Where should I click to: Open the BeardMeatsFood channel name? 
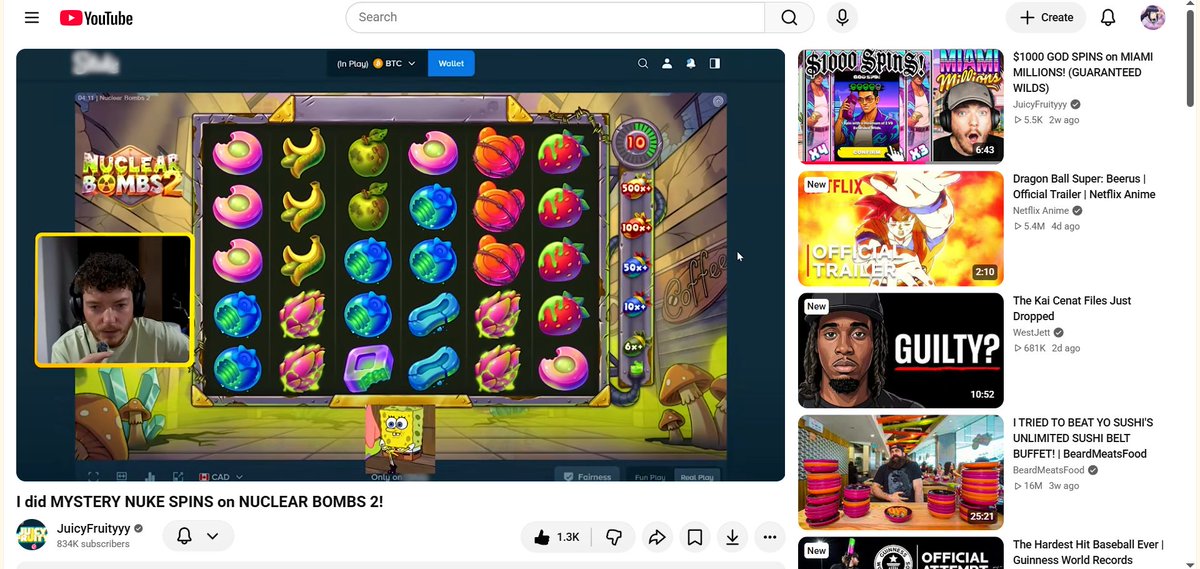coord(1048,470)
